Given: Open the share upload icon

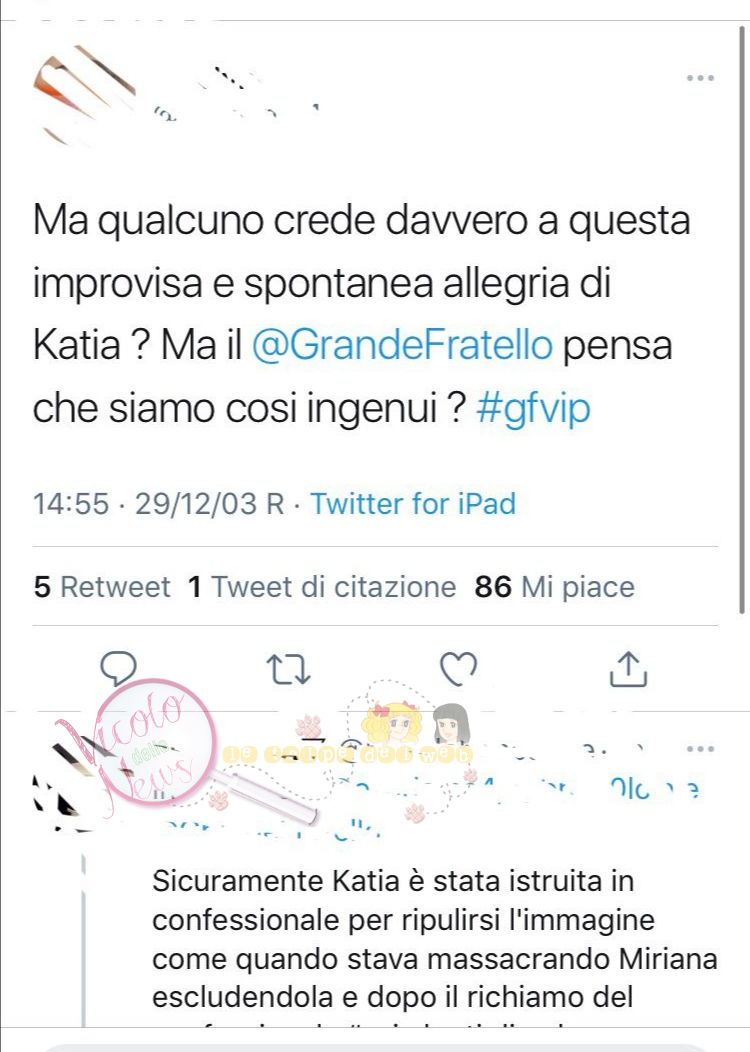Looking at the screenshot, I should click(x=628, y=669).
